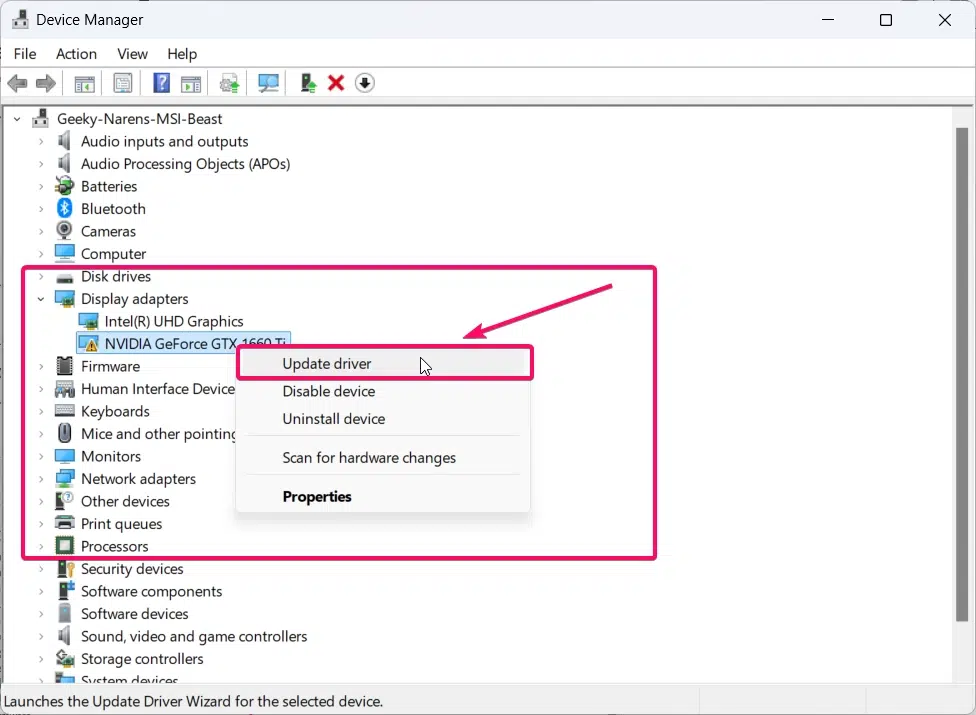Open the File menu
This screenshot has width=976, height=715.
[x=25, y=54]
